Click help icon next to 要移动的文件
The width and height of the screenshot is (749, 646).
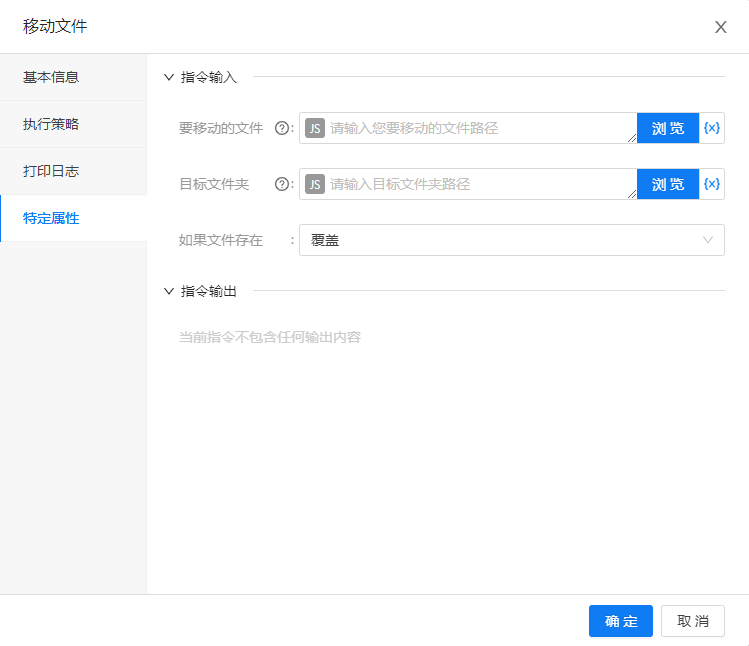coord(281,128)
